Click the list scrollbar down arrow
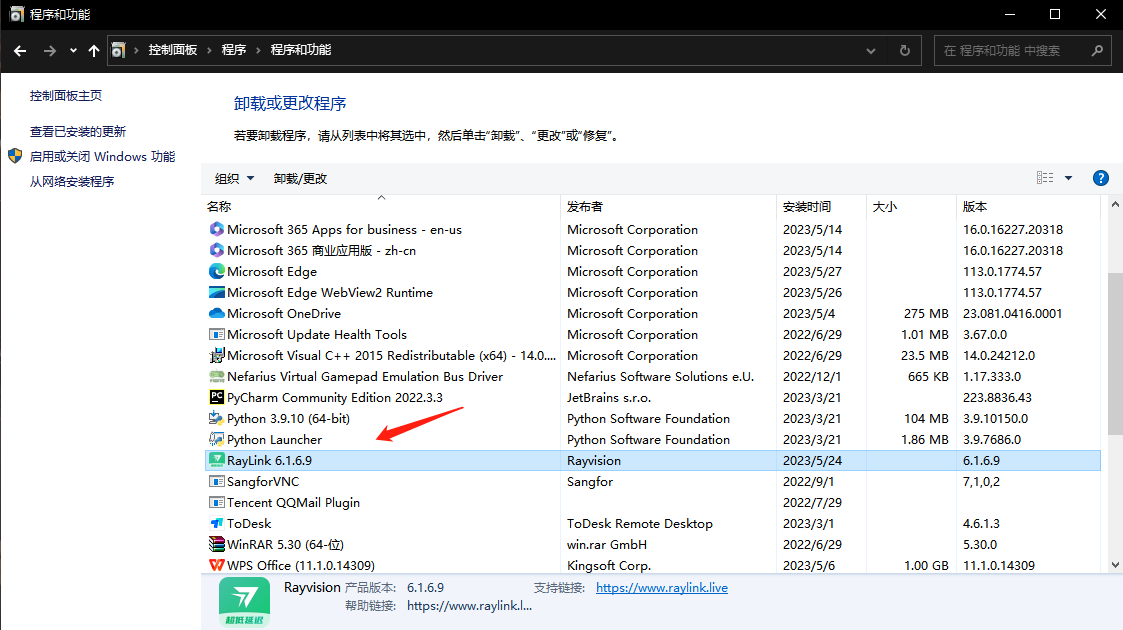This screenshot has height=630, width=1123. [x=1115, y=565]
